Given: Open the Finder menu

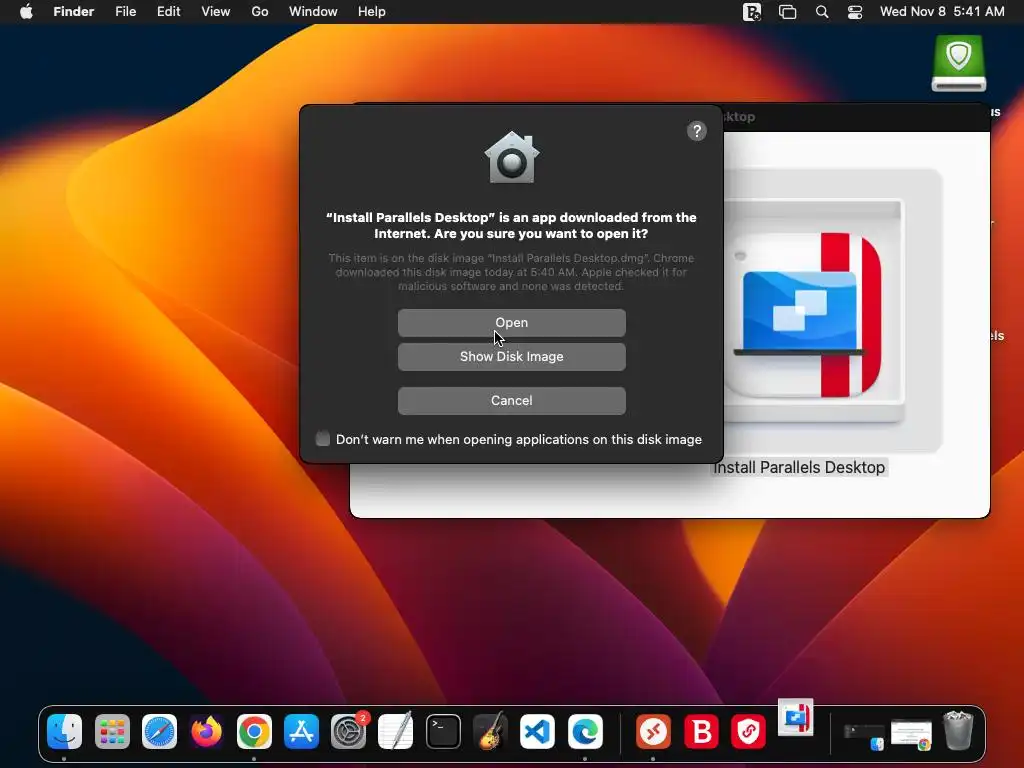Looking at the screenshot, I should click(73, 12).
